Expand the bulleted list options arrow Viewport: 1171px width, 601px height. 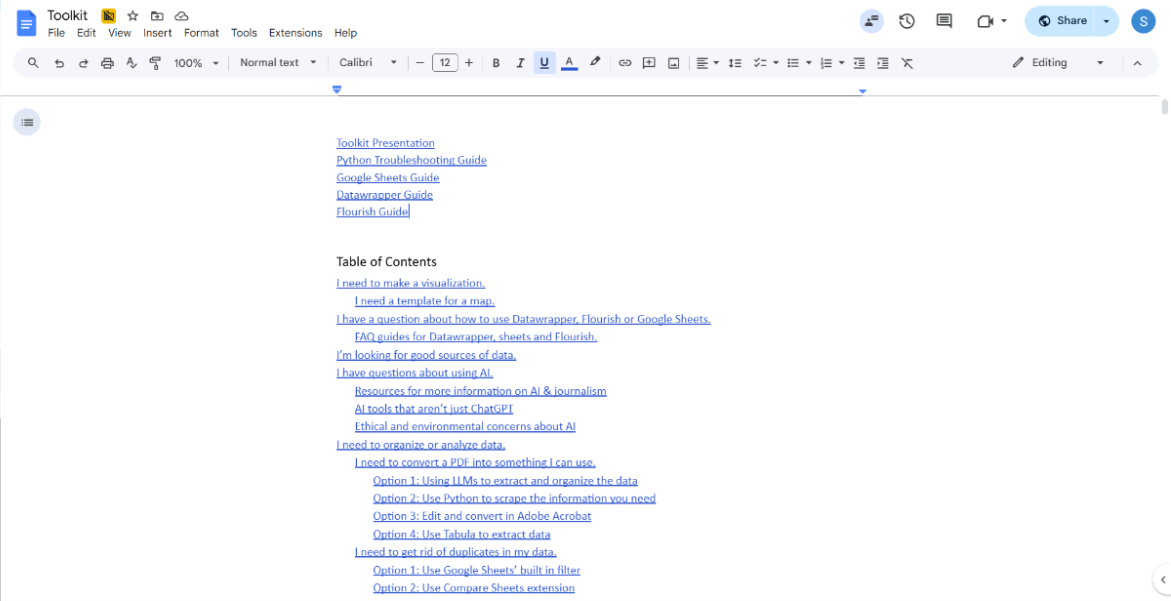coord(809,63)
